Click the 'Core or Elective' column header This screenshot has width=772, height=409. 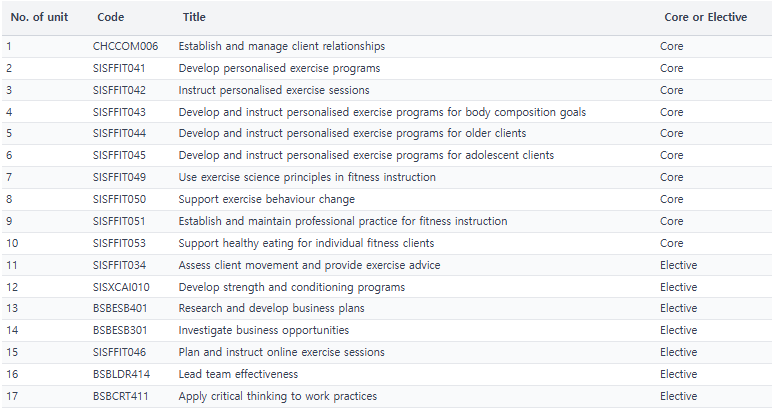[x=706, y=17]
